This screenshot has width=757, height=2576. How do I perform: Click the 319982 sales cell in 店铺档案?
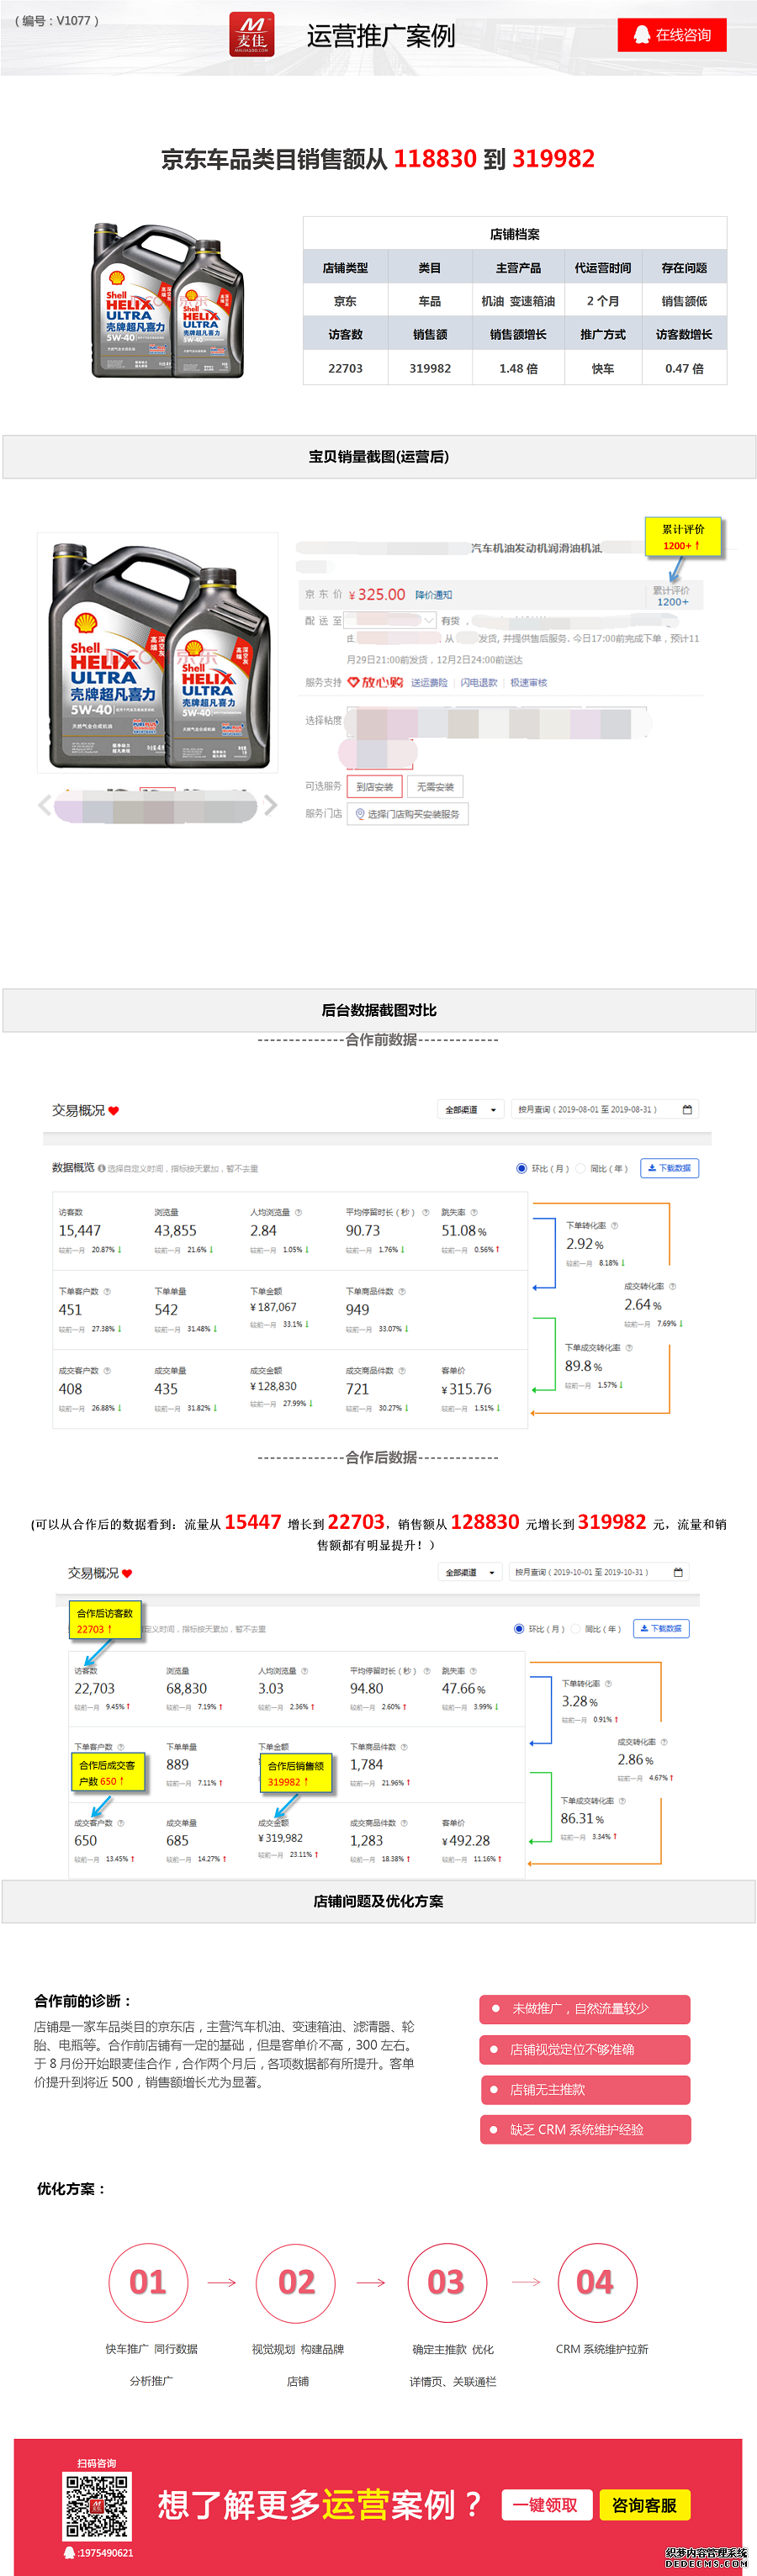point(430,368)
